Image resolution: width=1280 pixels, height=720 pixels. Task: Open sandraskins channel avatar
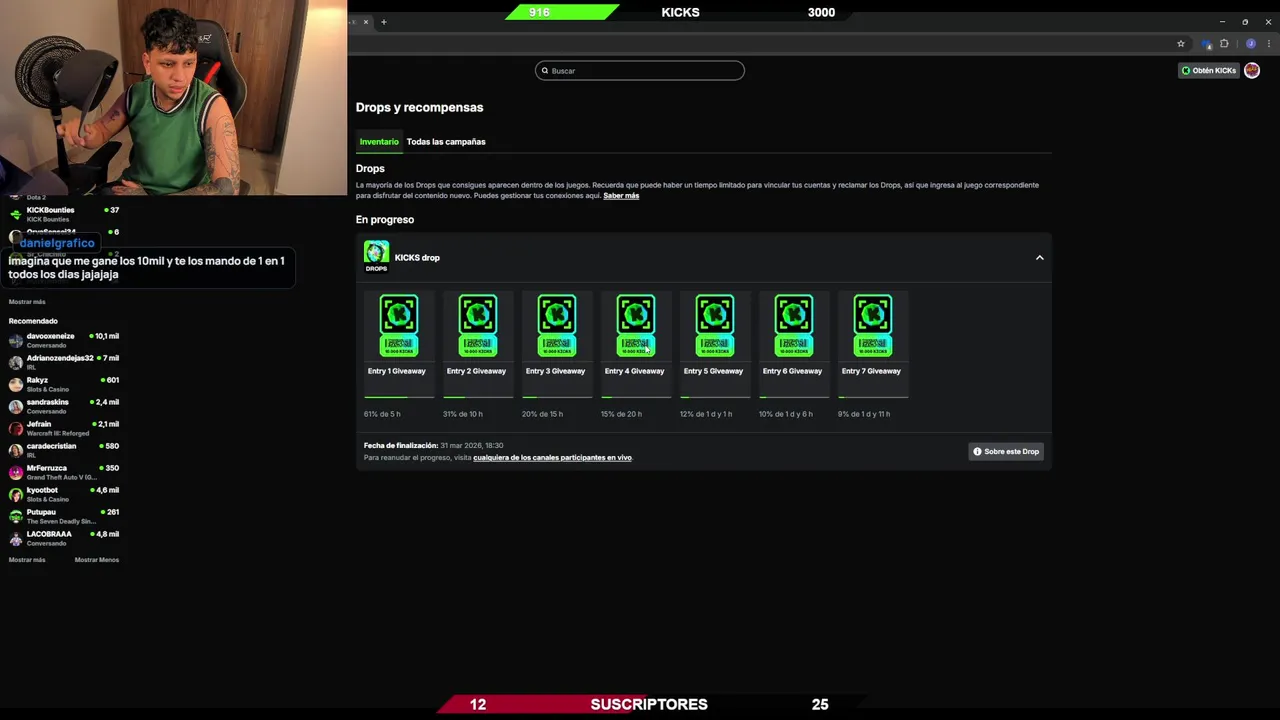point(16,406)
